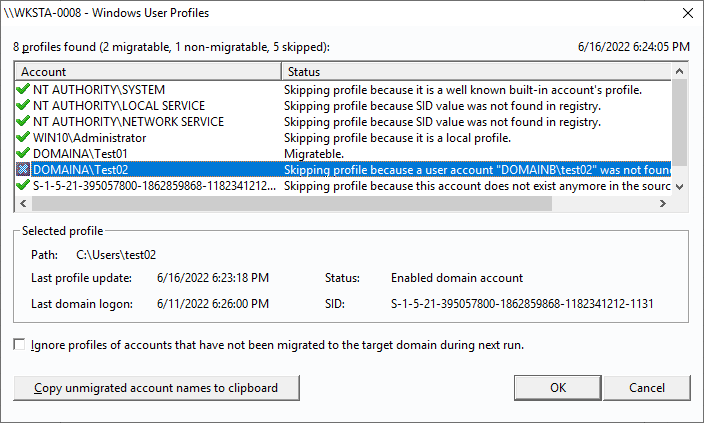The height and width of the screenshot is (423, 704).
Task: Click green checkmark icon beside WIN10\Administrator
Action: point(23,137)
